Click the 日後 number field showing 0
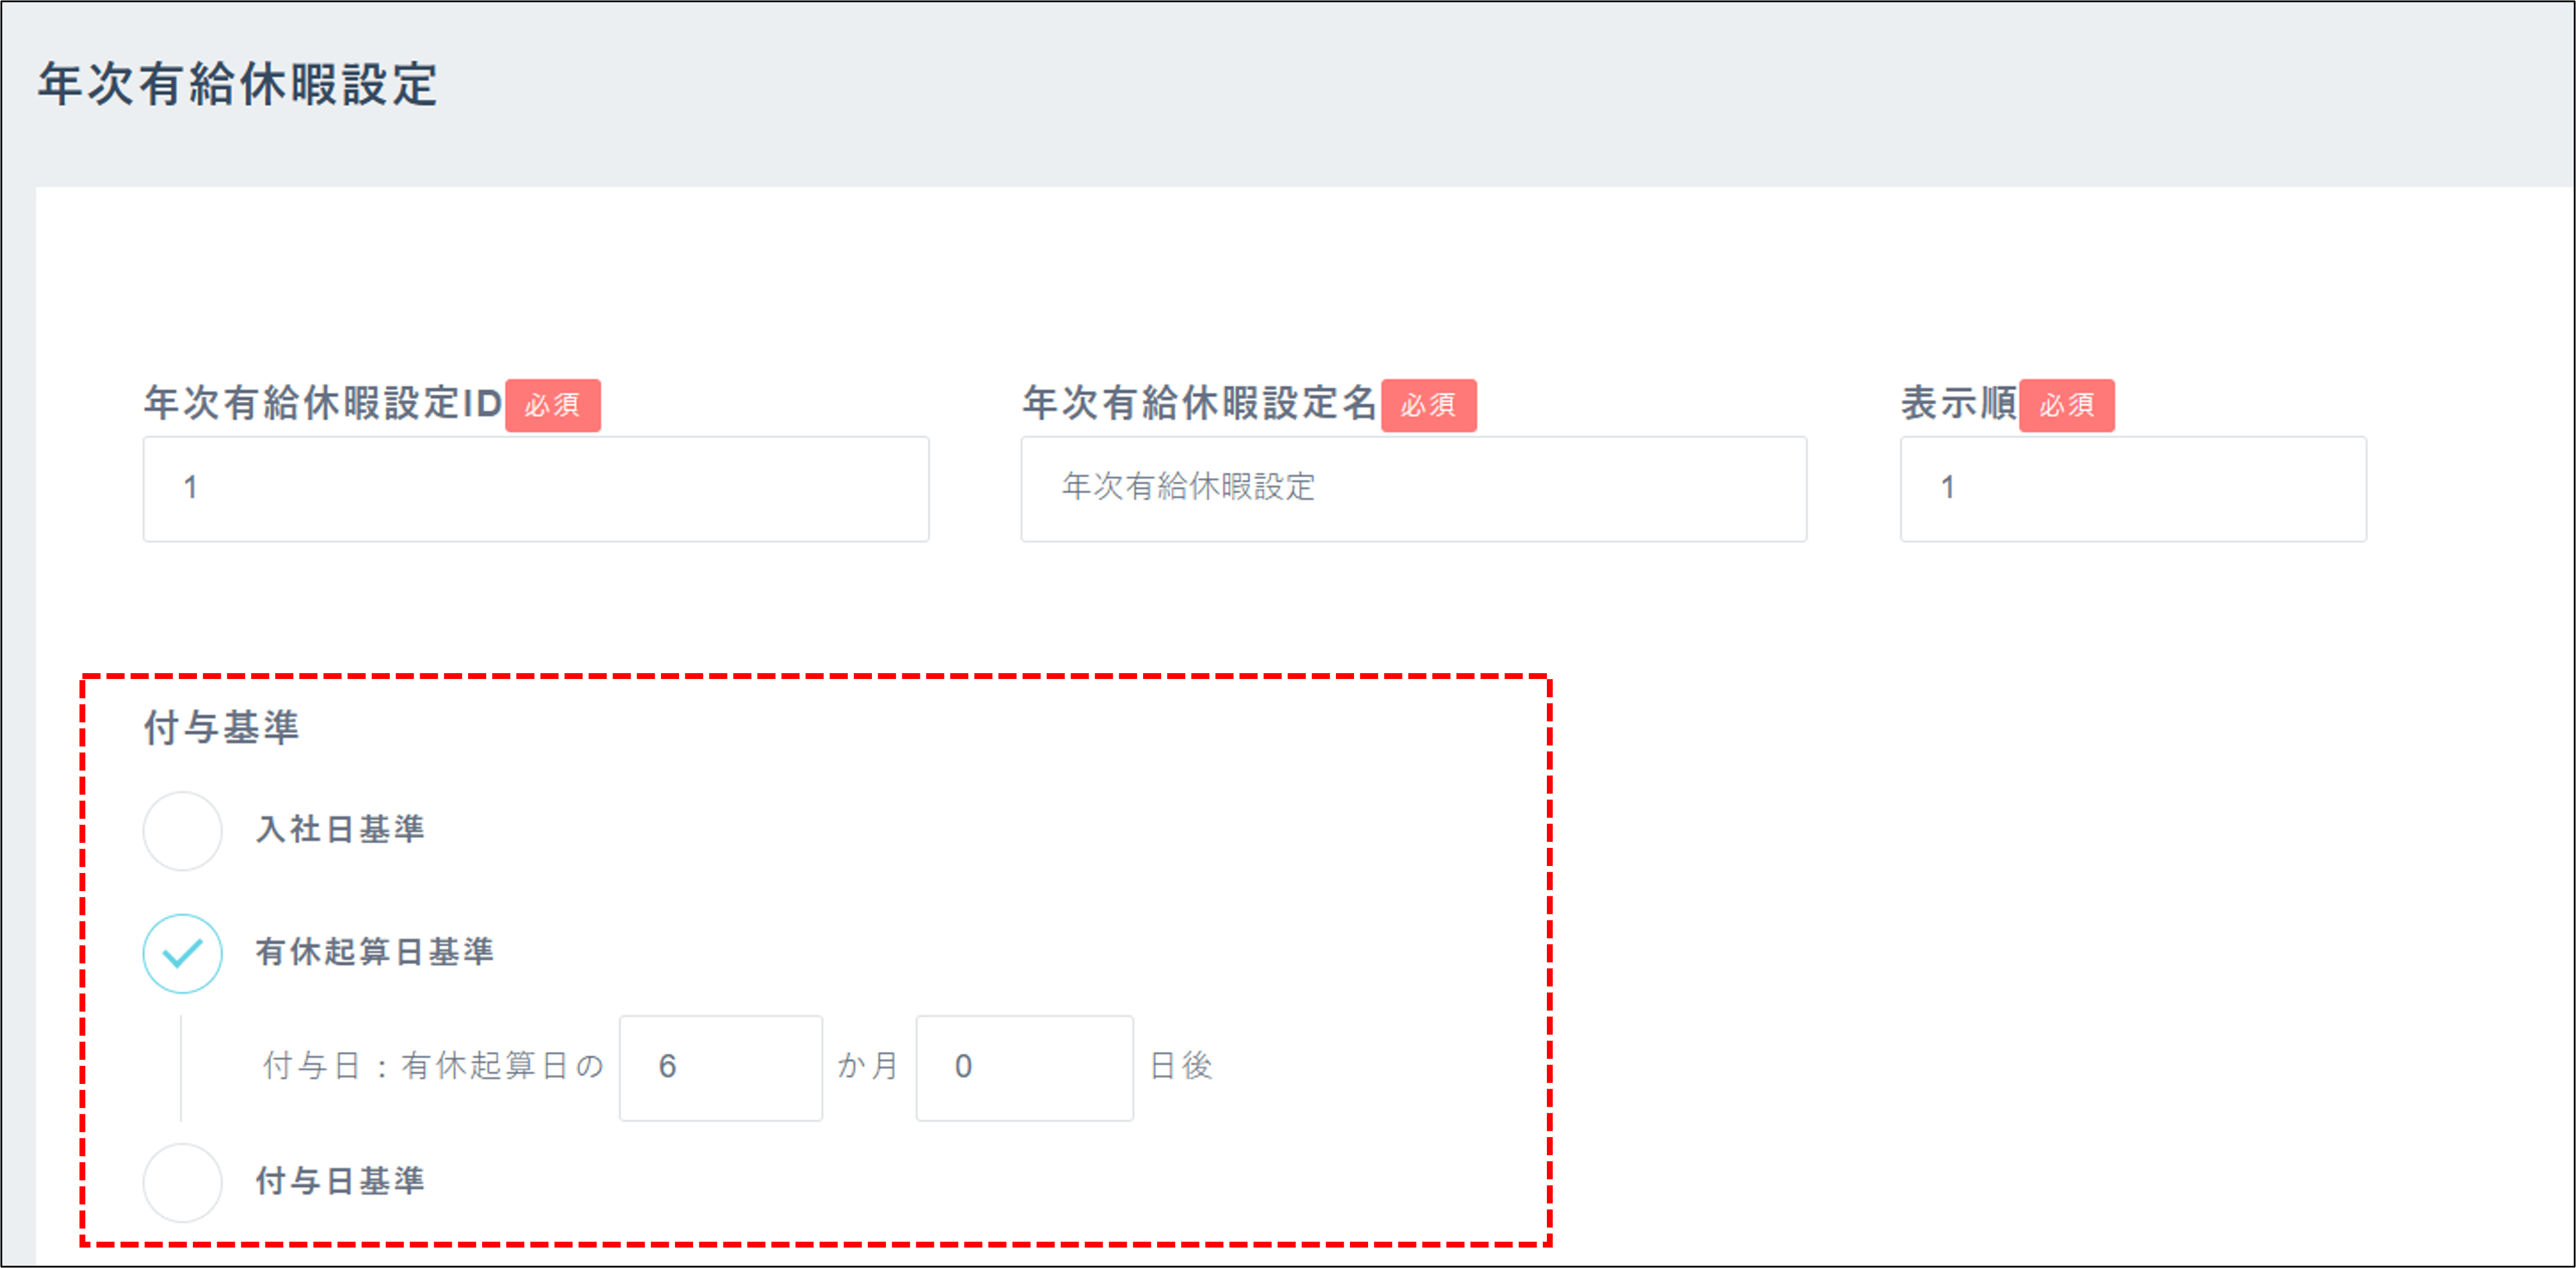The image size is (2576, 1268). point(1023,1066)
